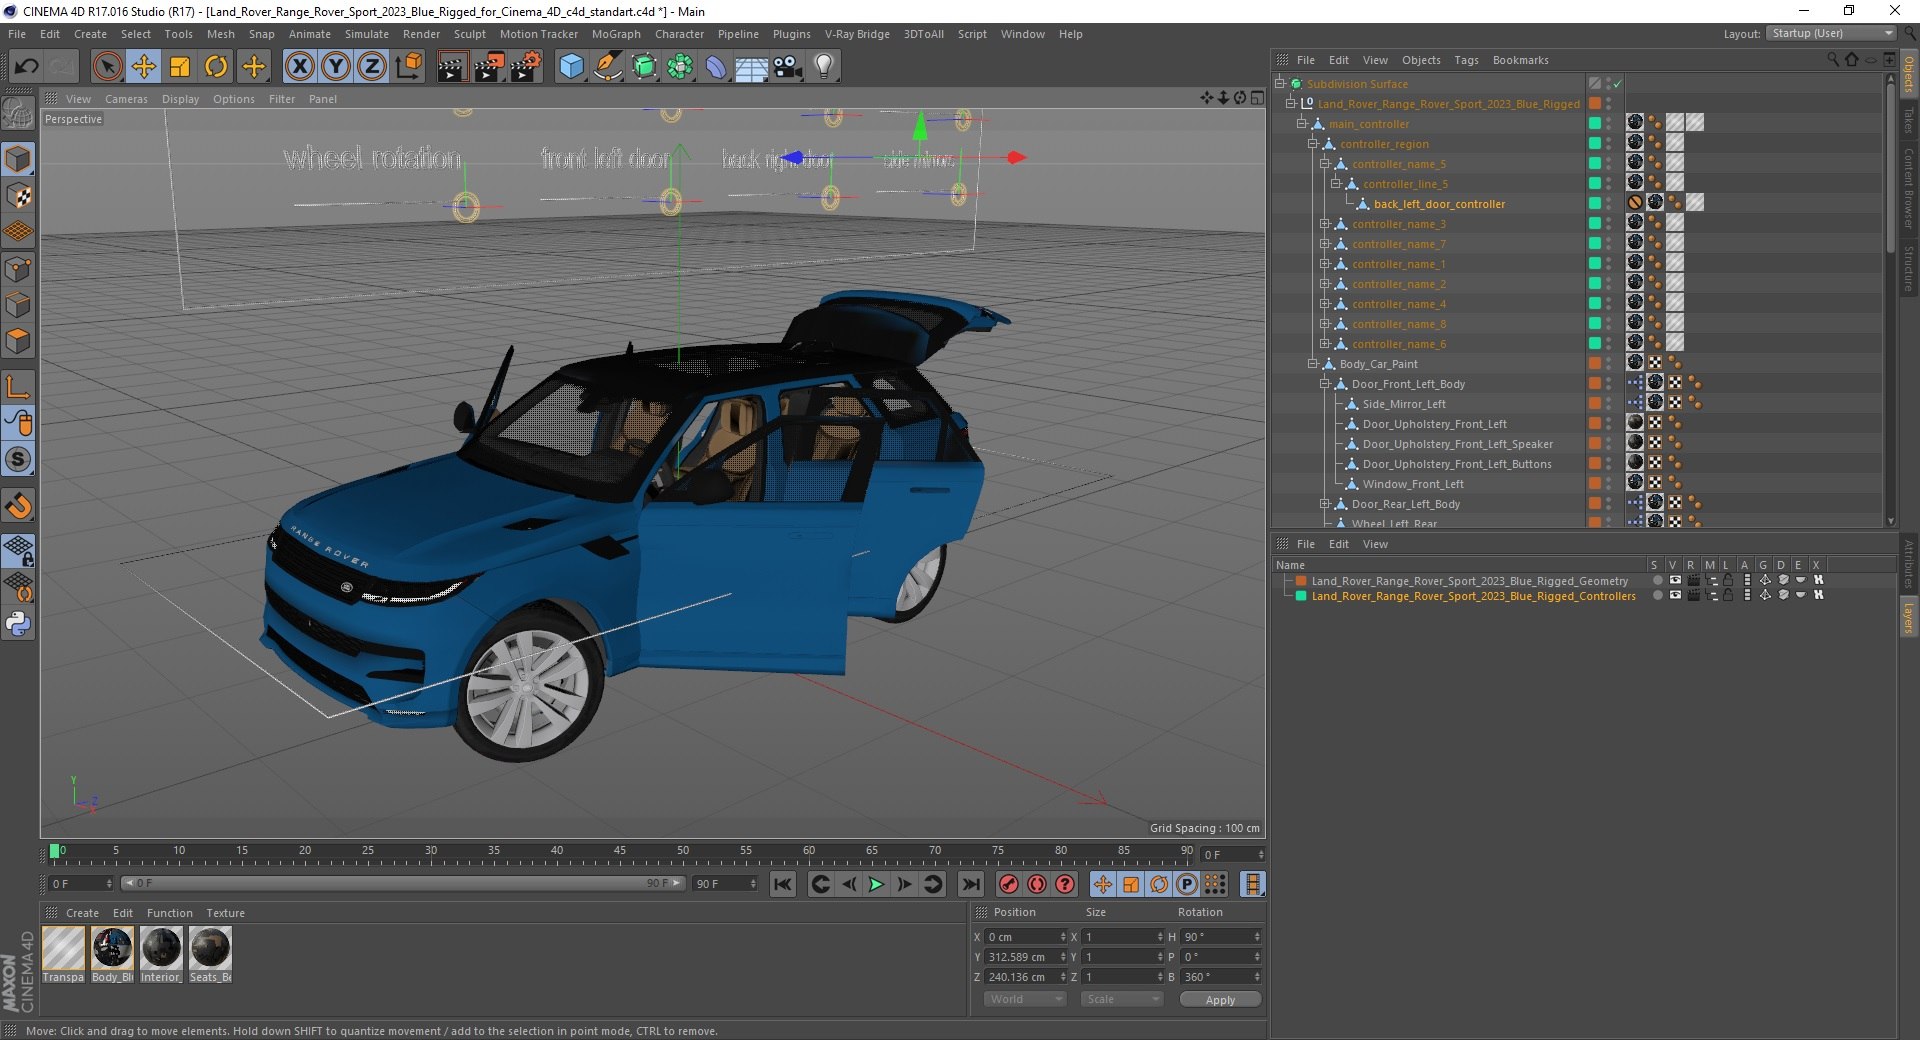Click the Undo arrow icon
1920x1040 pixels.
[x=26, y=67]
